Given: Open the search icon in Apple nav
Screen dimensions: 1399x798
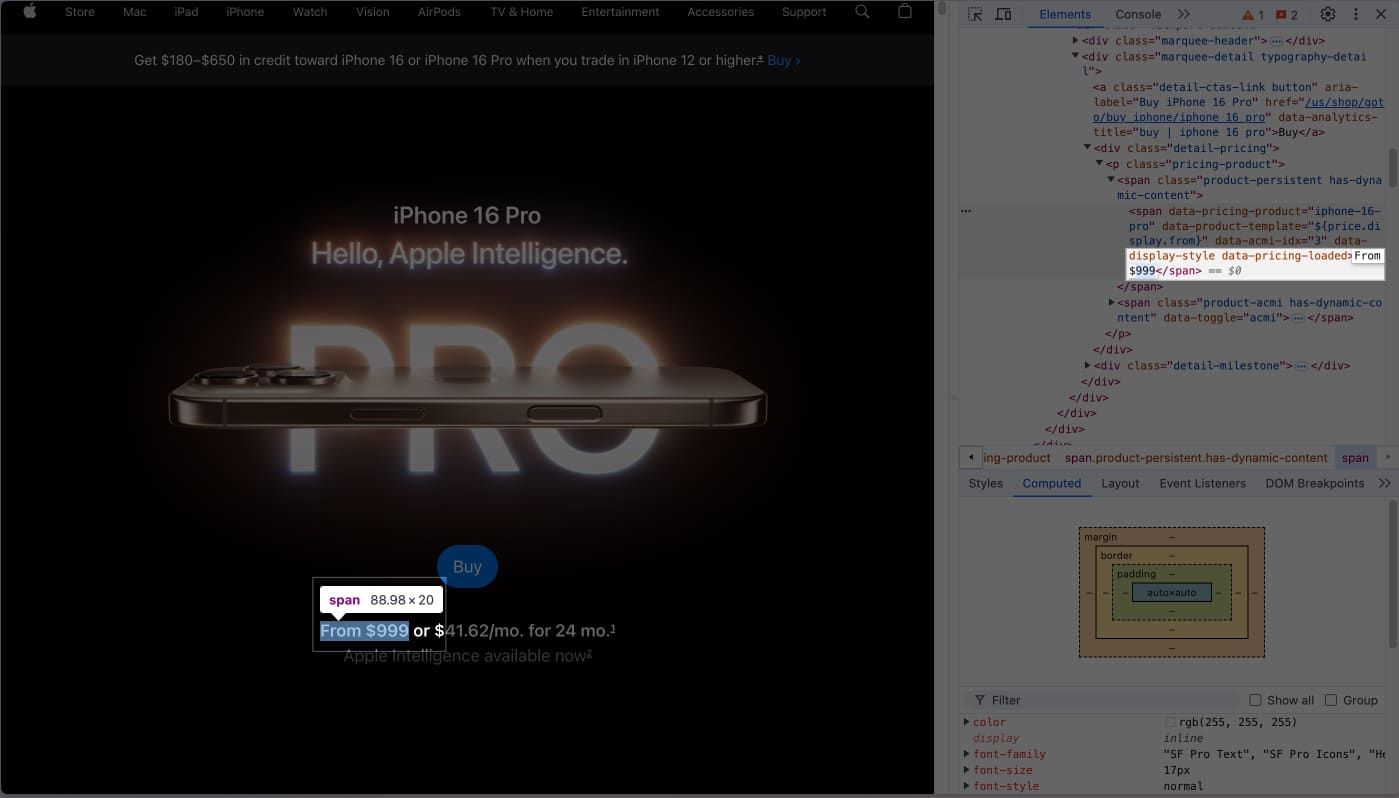Looking at the screenshot, I should coord(863,12).
